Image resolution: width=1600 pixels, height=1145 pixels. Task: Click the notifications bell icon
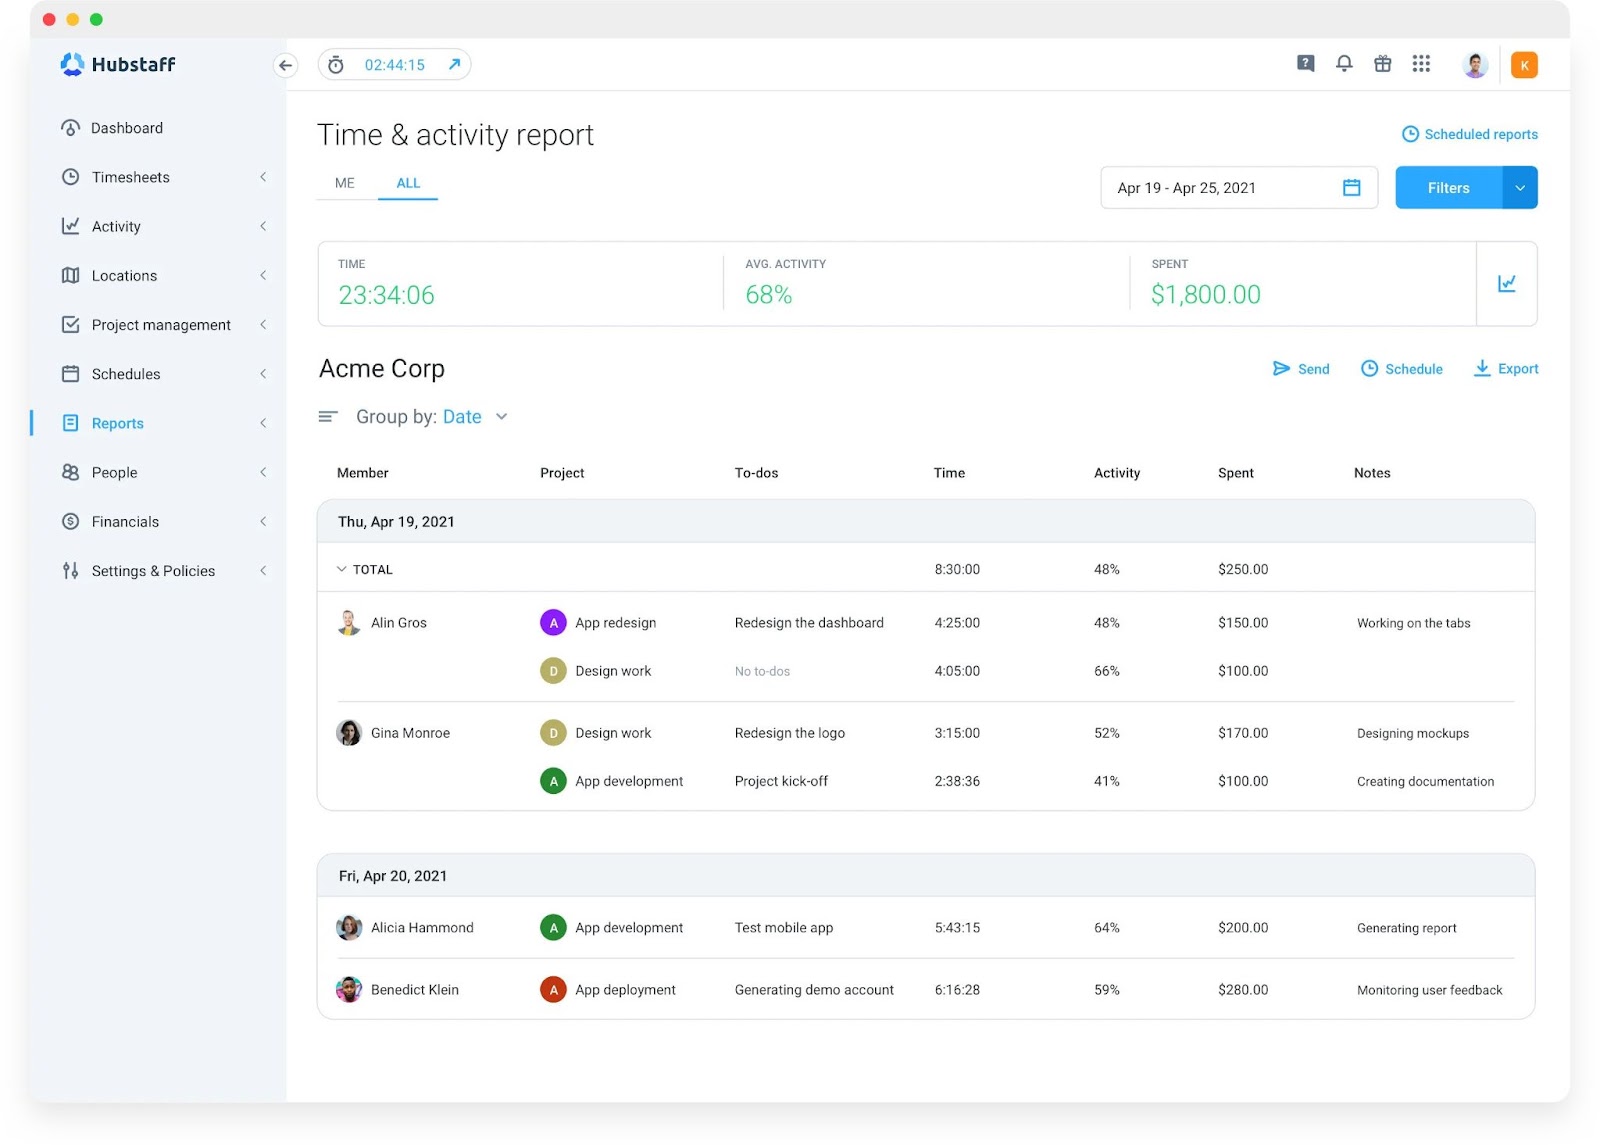(1344, 63)
